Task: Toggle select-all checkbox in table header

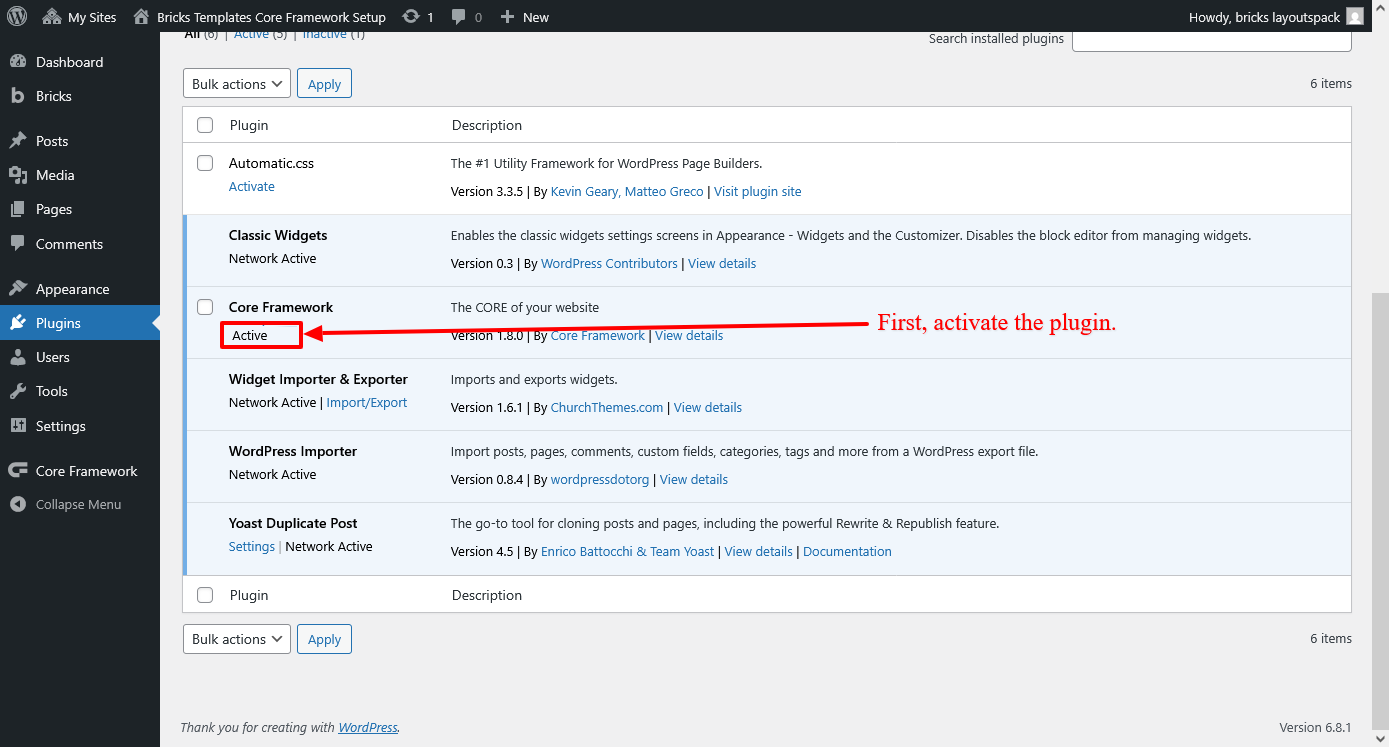Action: (205, 125)
